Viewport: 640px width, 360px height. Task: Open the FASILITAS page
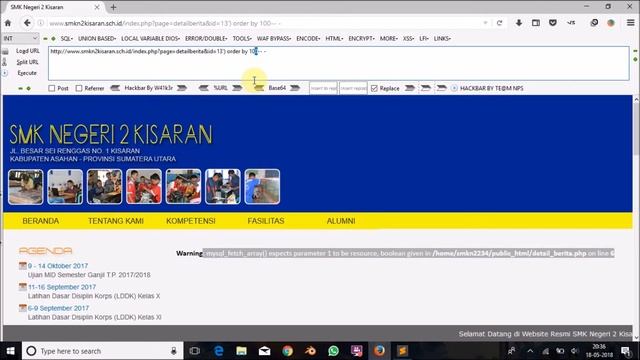tap(266, 221)
